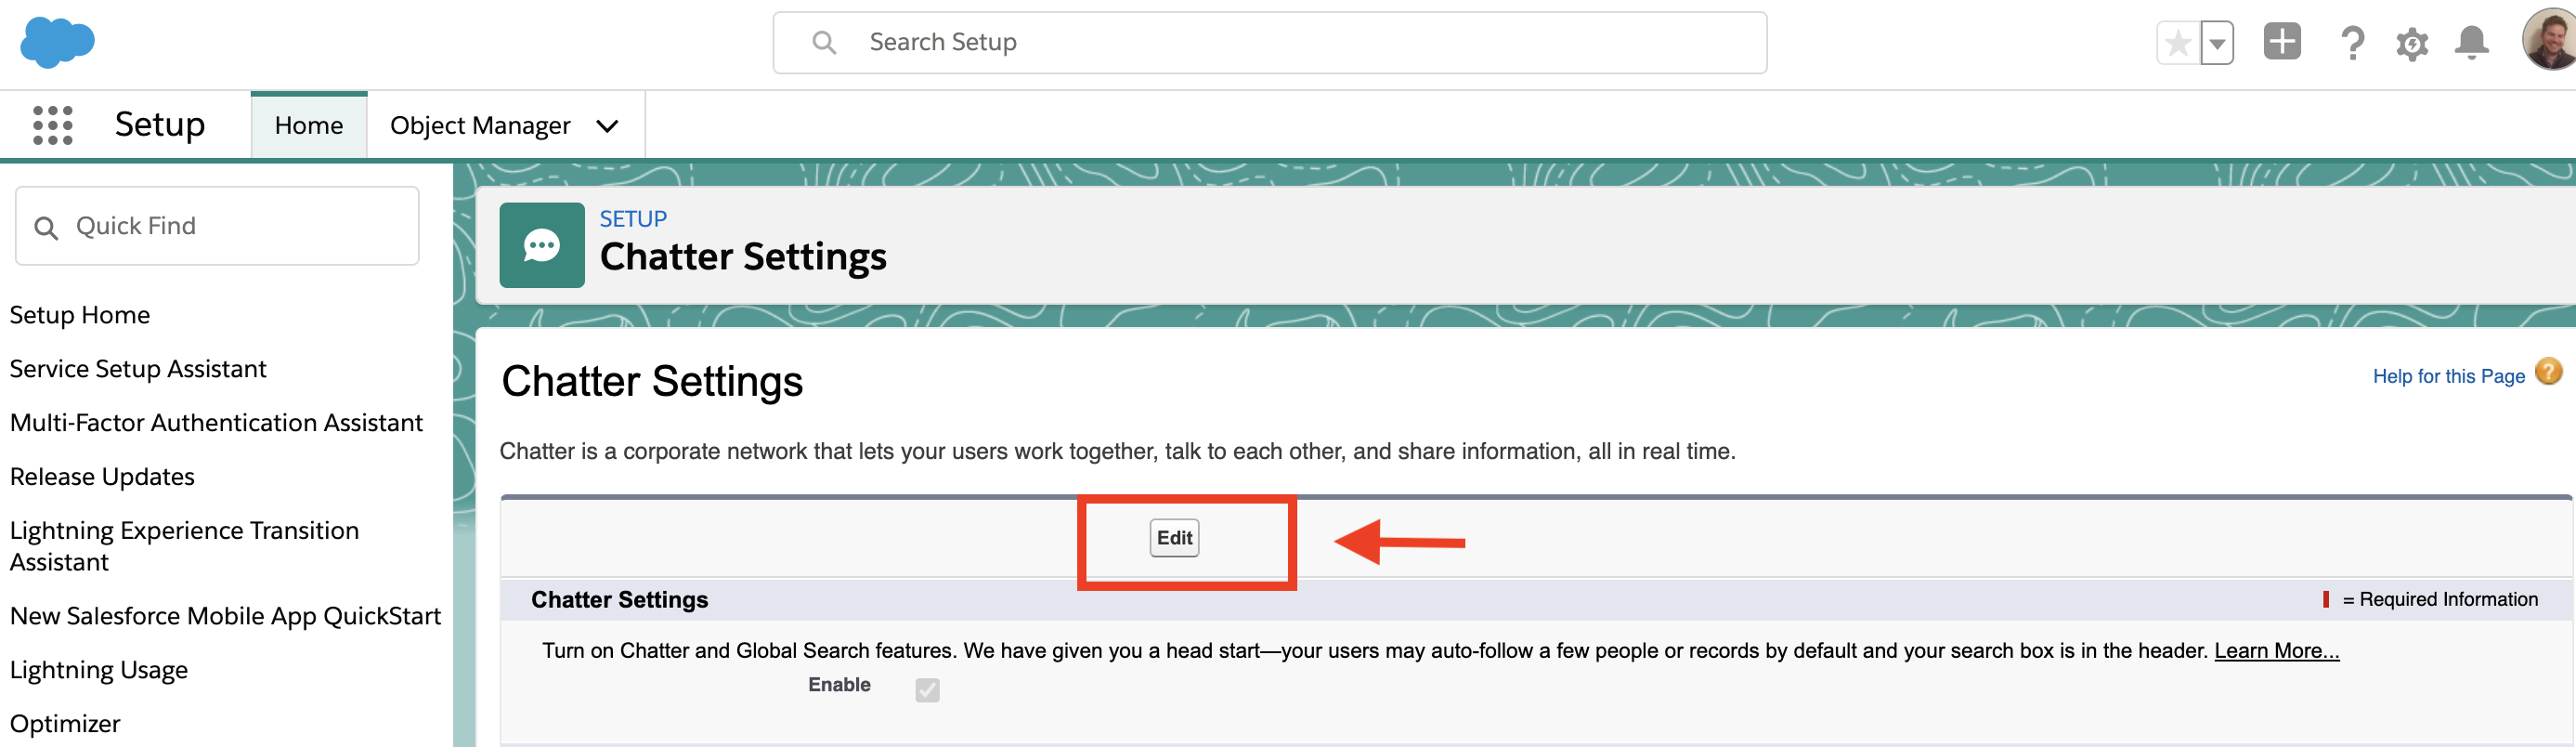
Task: Click the Favorites star icon
Action: (2178, 43)
